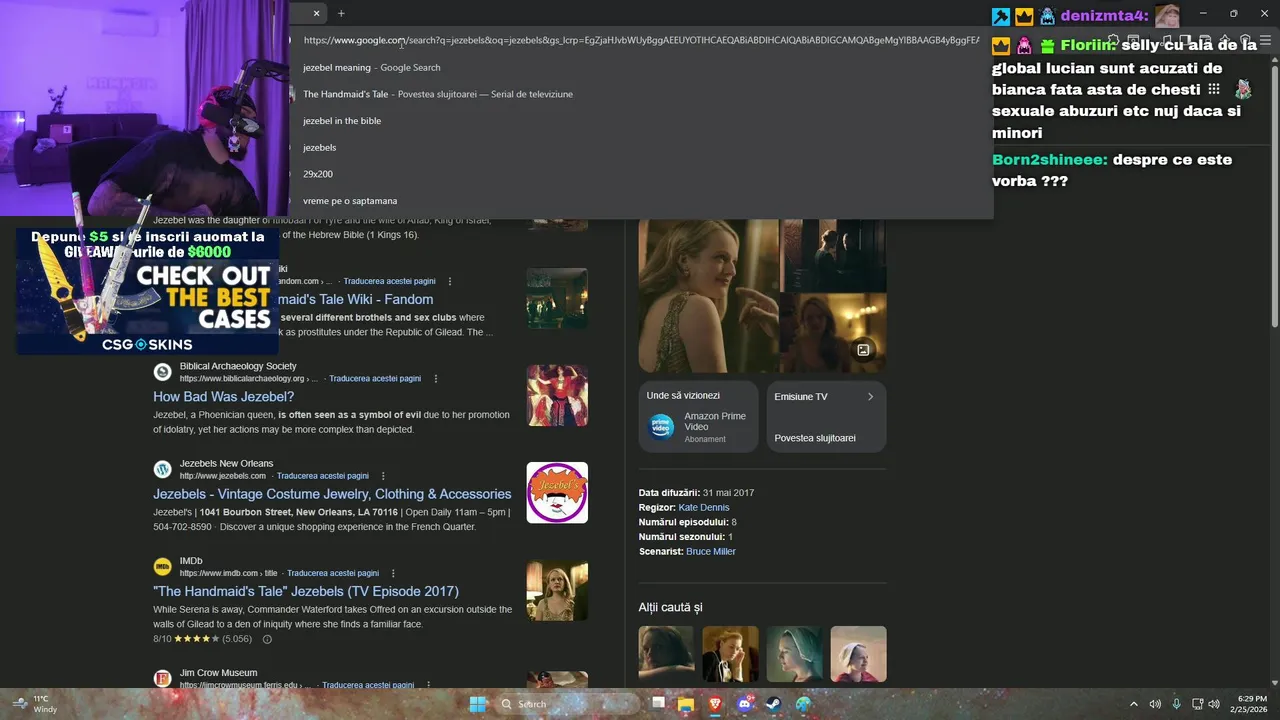This screenshot has height=720, width=1280.
Task: Choose the 'jezebel meaning' Google Search suggestion
Action: 641,67
